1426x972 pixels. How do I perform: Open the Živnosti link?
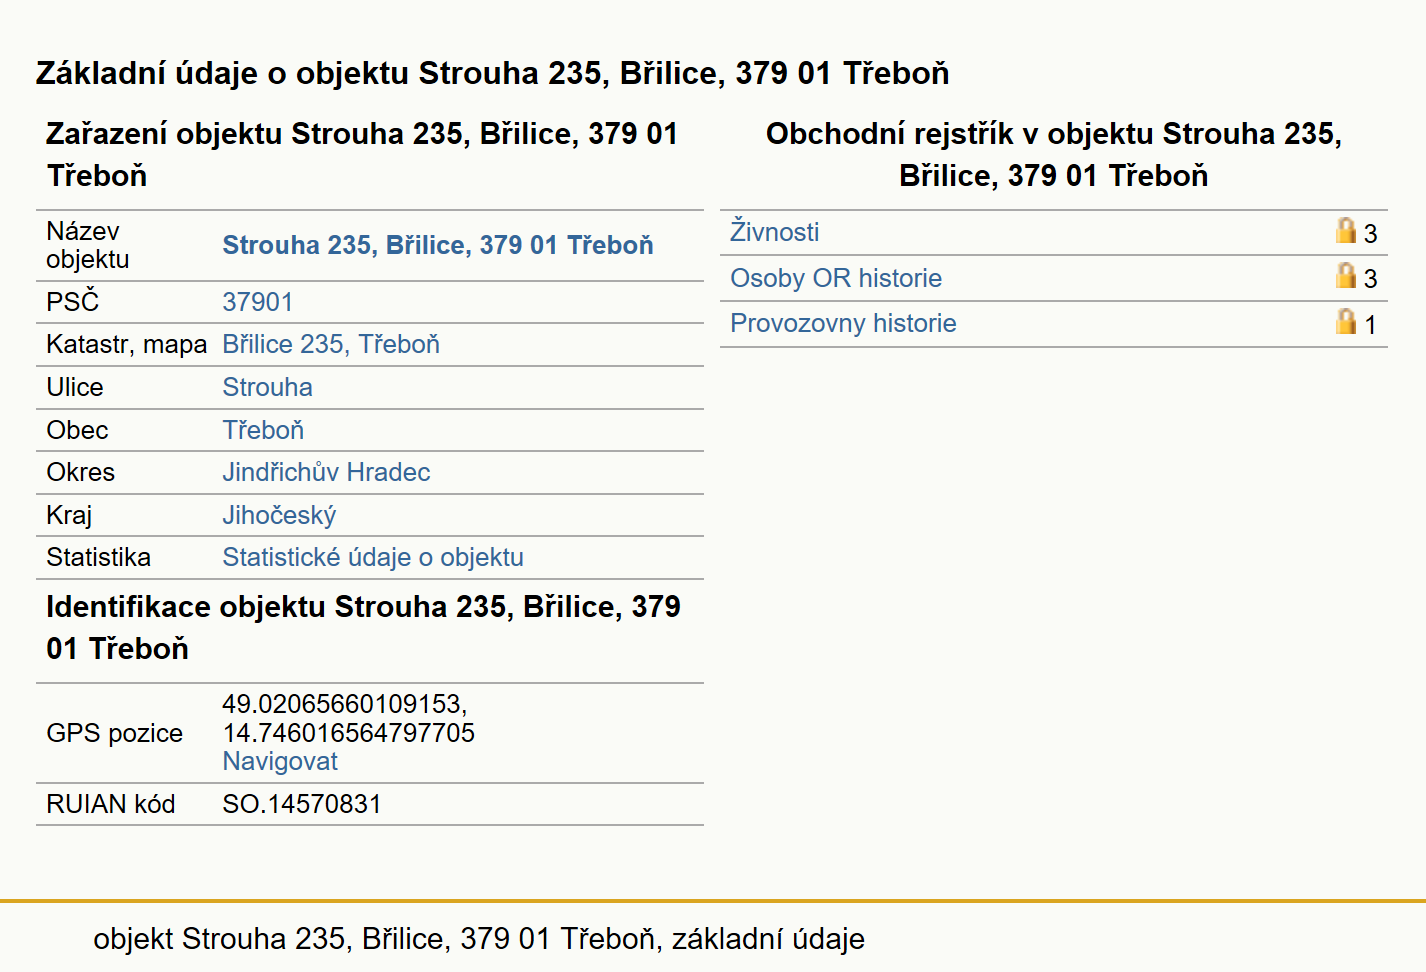click(x=774, y=232)
